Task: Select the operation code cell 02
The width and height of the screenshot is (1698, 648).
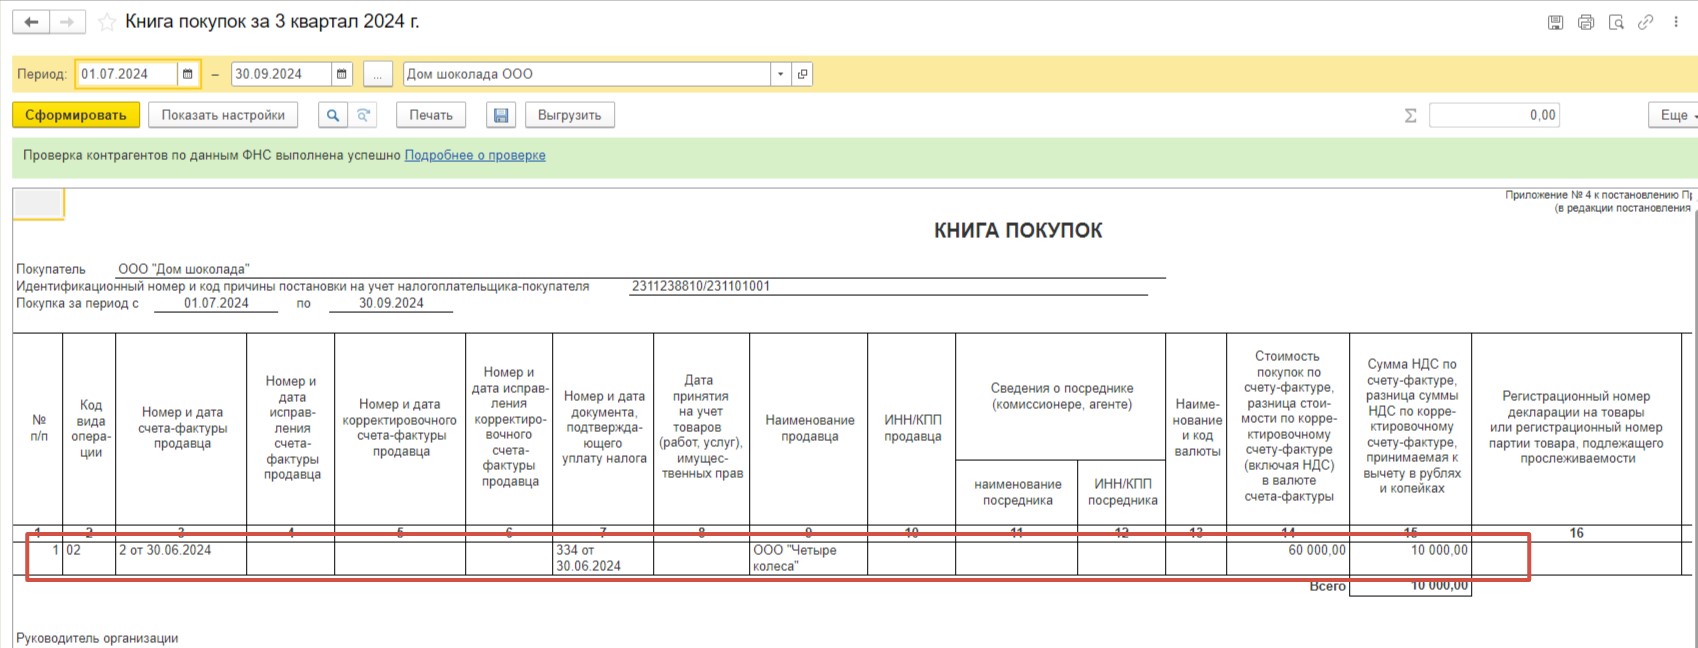Action: click(89, 558)
